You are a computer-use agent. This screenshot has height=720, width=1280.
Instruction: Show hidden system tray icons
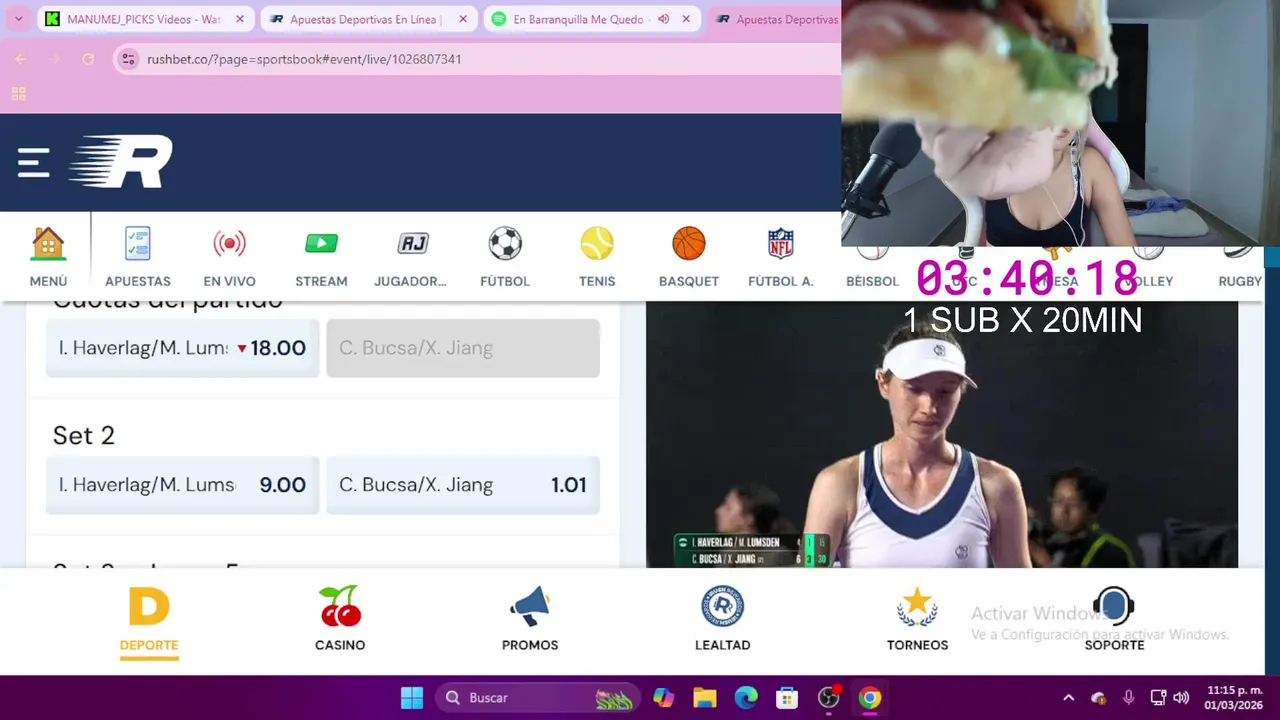coord(1068,698)
